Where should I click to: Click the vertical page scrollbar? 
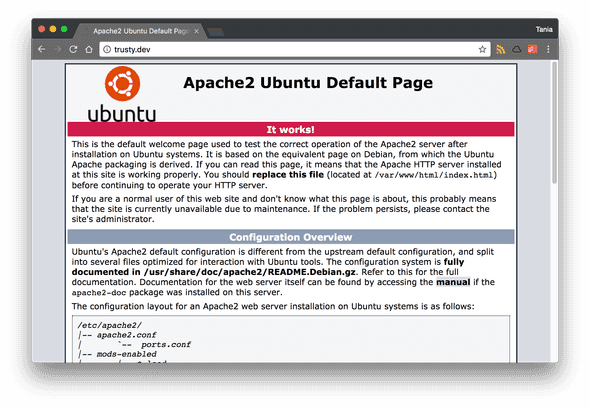click(x=554, y=123)
